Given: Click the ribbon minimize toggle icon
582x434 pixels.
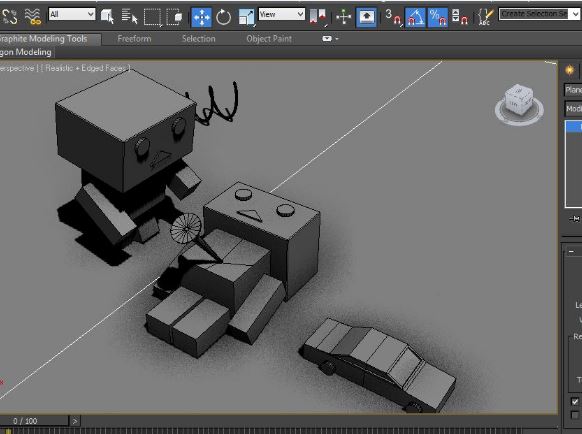Looking at the screenshot, I should tap(327, 39).
